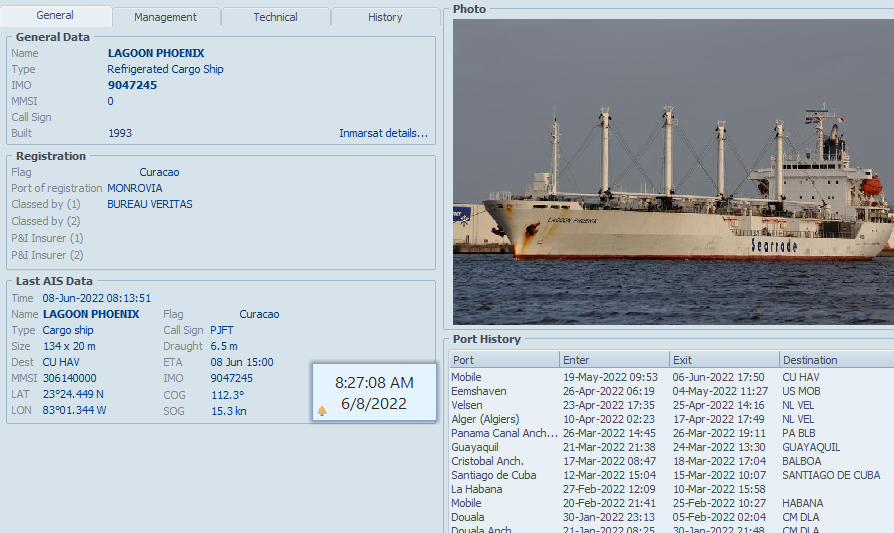Click the AIS destination CU HAV
894x533 pixels.
tap(61, 362)
